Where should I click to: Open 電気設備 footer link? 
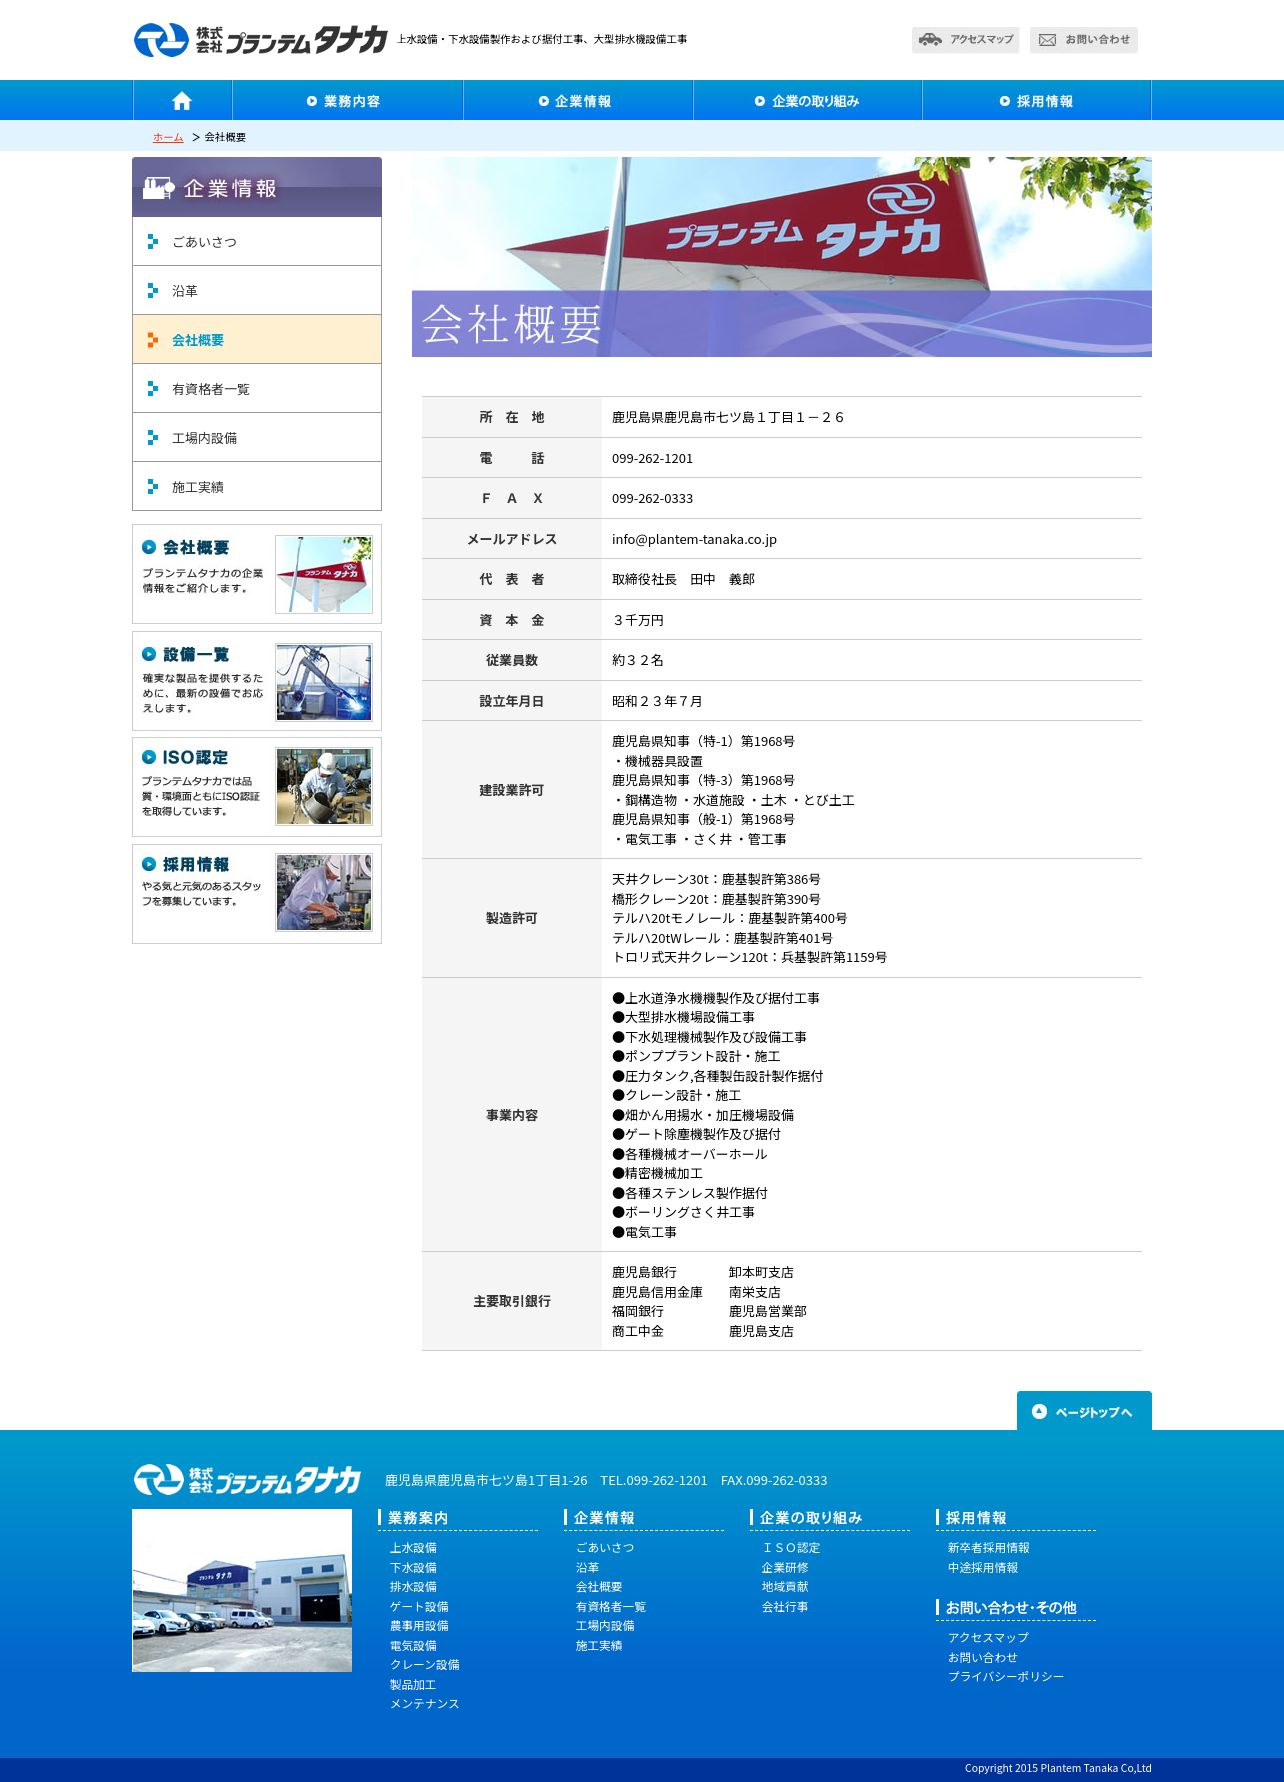click(413, 1646)
